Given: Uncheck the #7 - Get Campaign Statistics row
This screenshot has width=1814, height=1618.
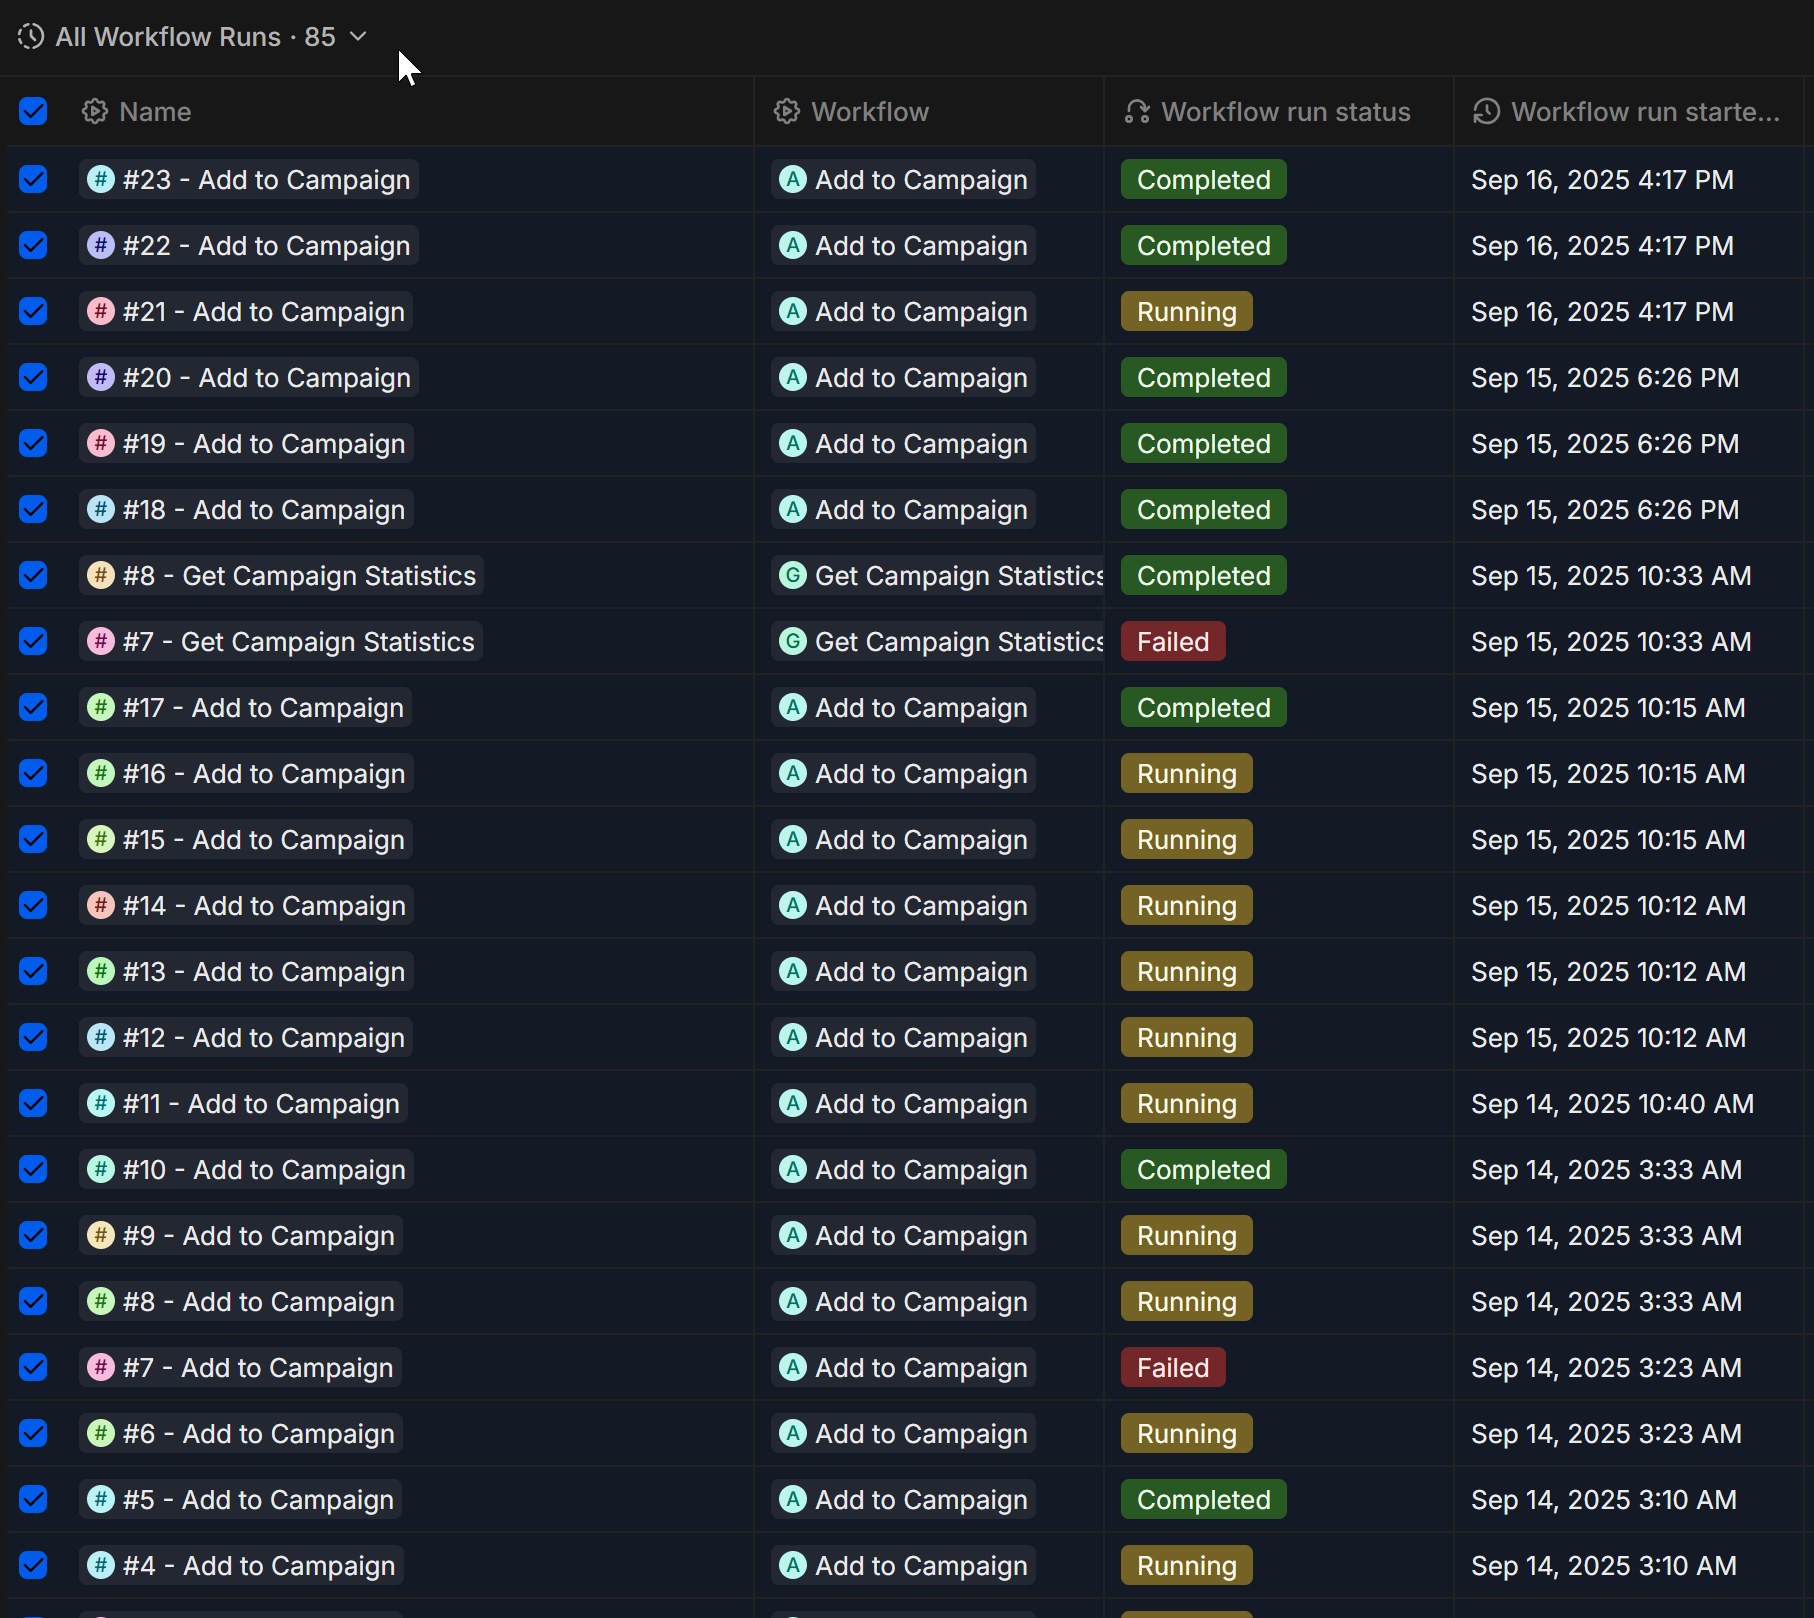Looking at the screenshot, I should click(x=33, y=641).
